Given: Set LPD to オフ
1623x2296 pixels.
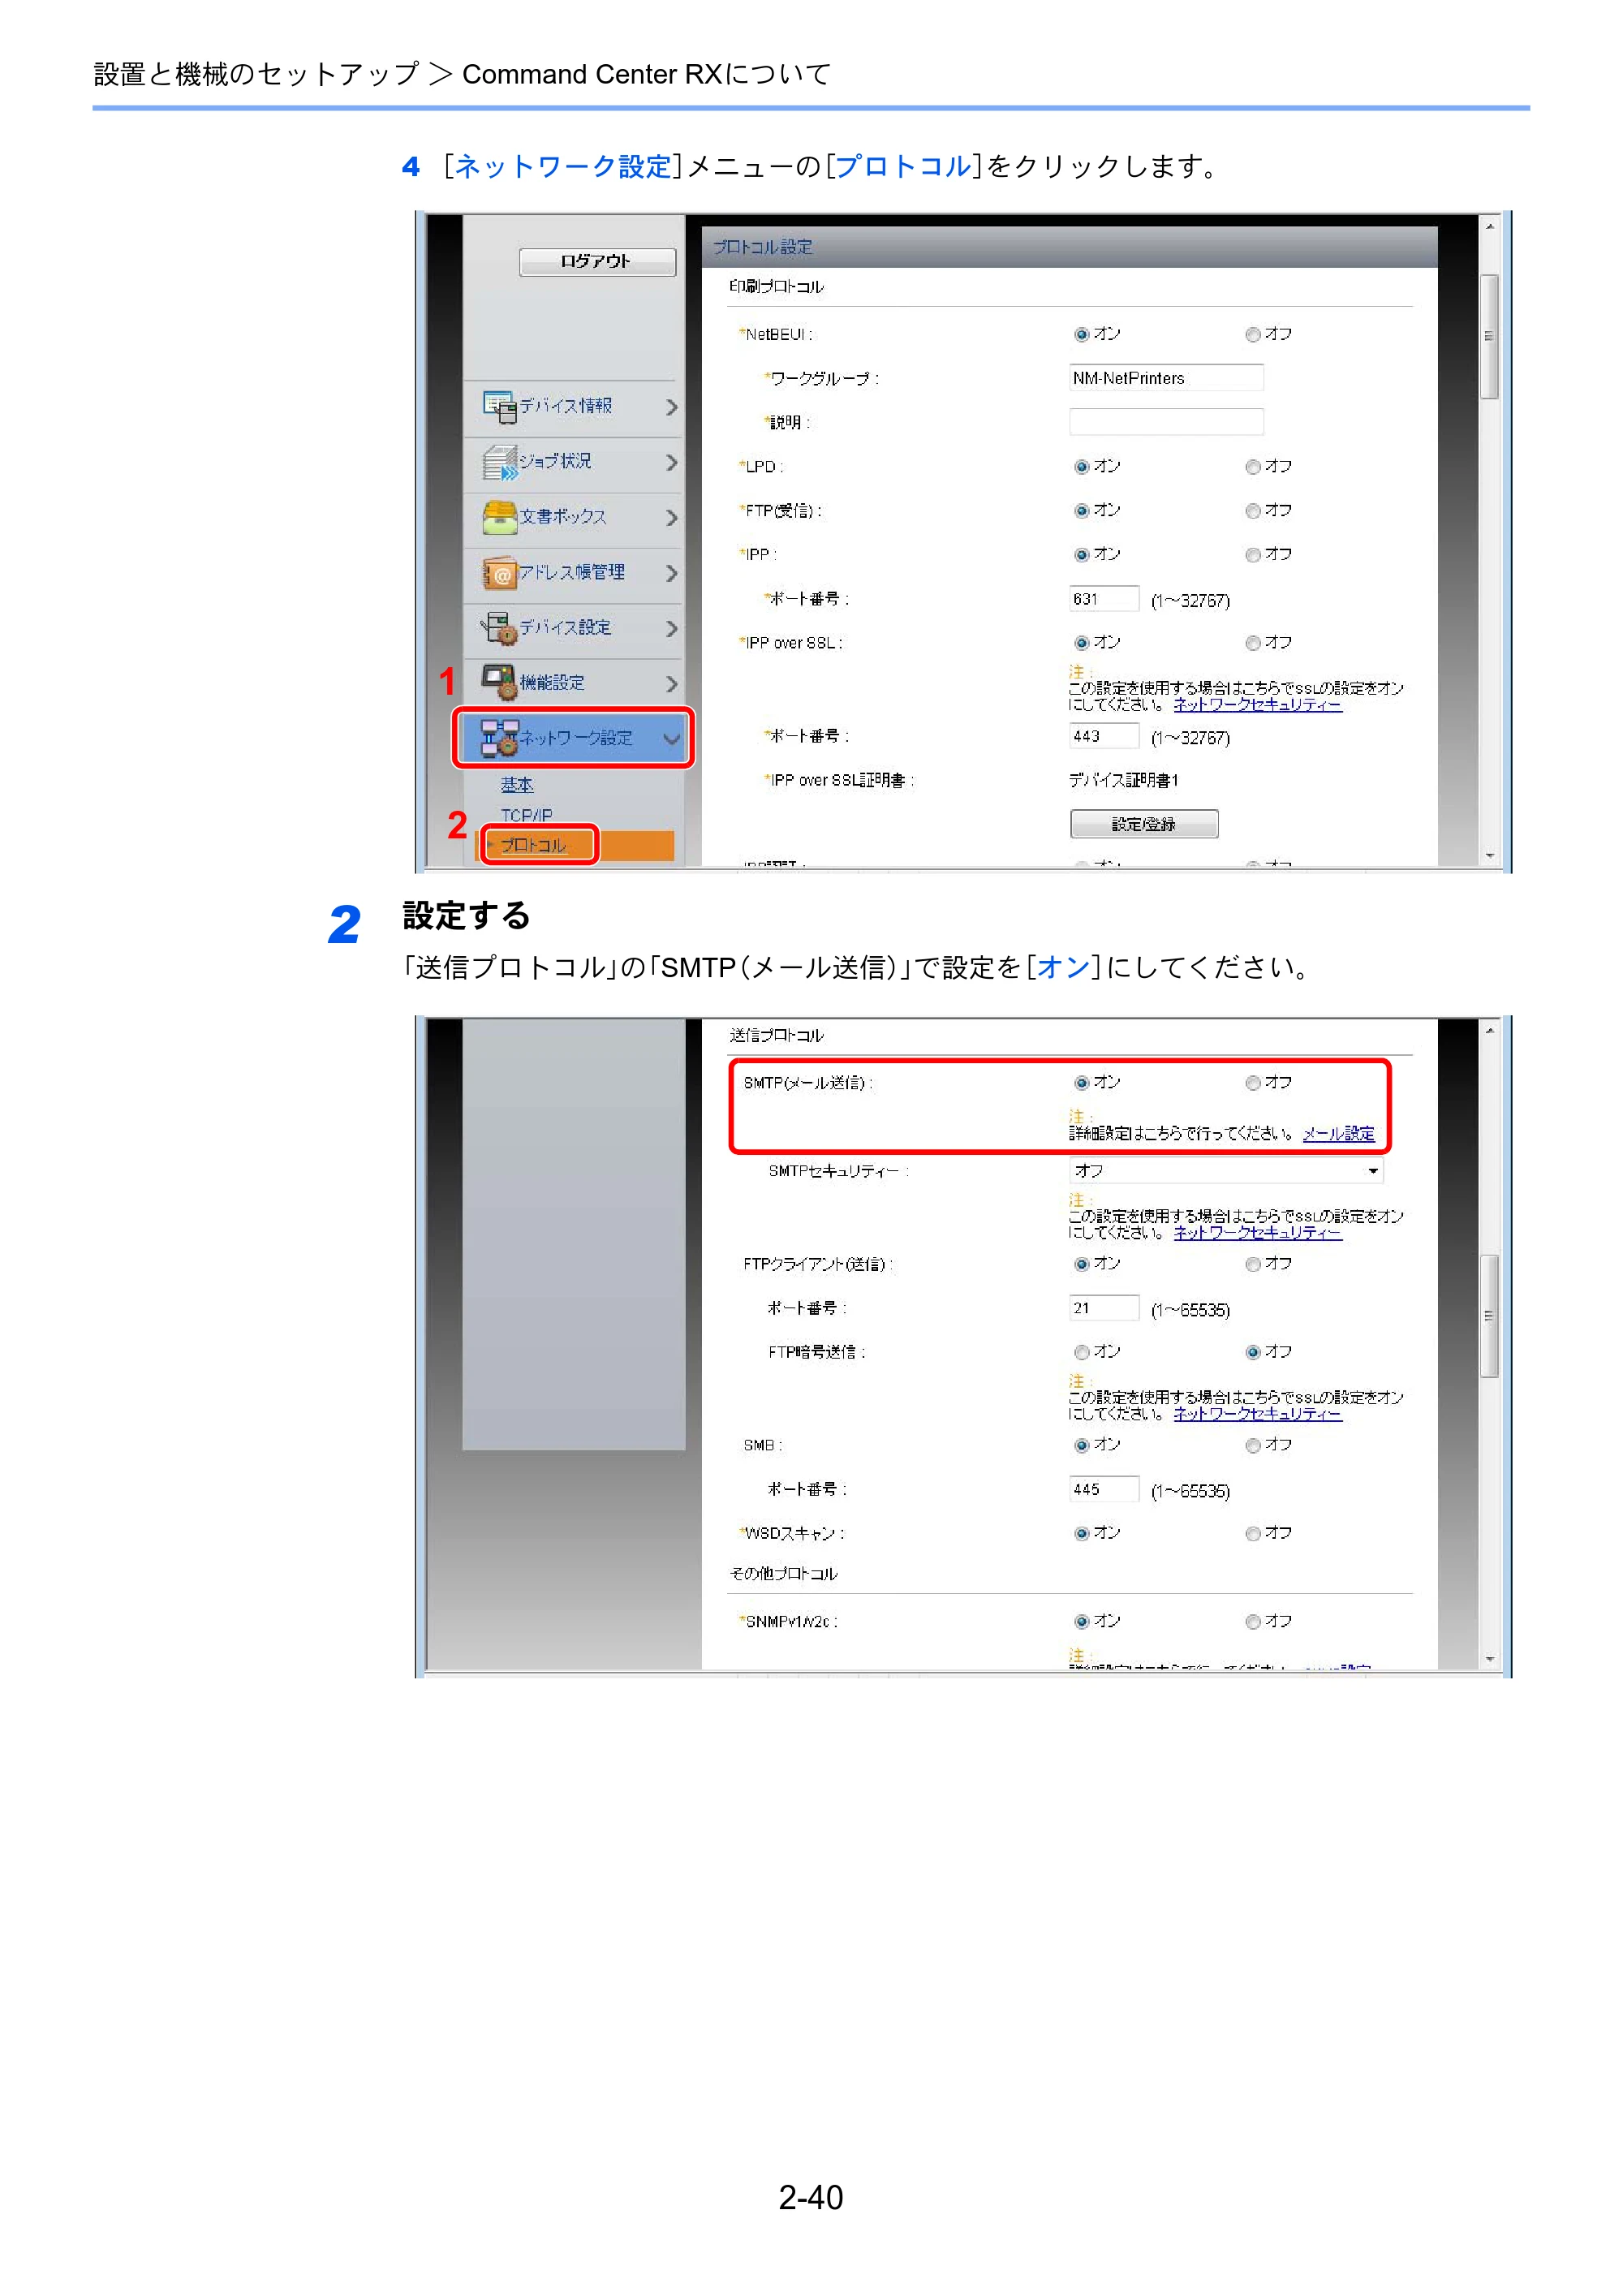Looking at the screenshot, I should (x=1252, y=467).
